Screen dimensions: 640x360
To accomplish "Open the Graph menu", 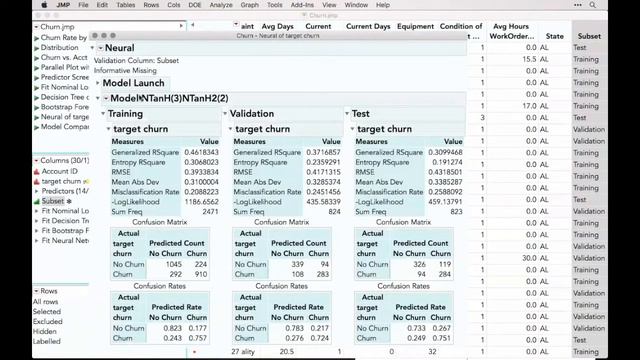I will 249,5.
